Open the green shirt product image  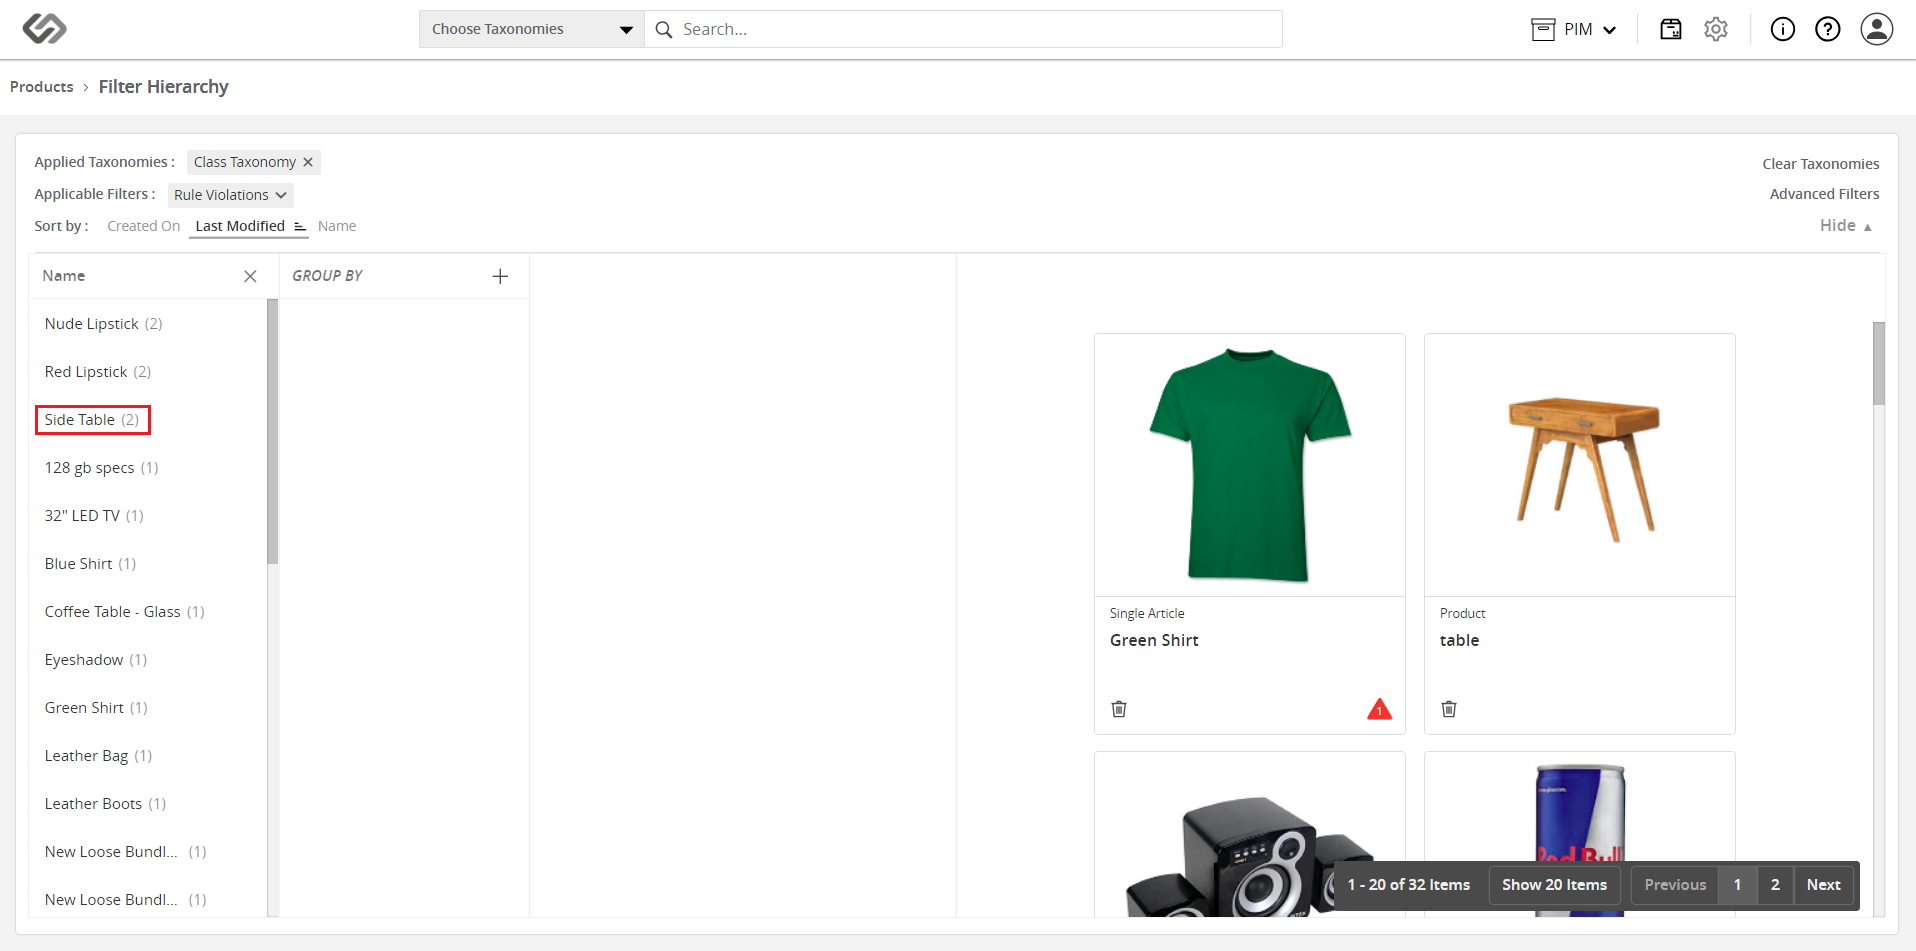[1249, 465]
